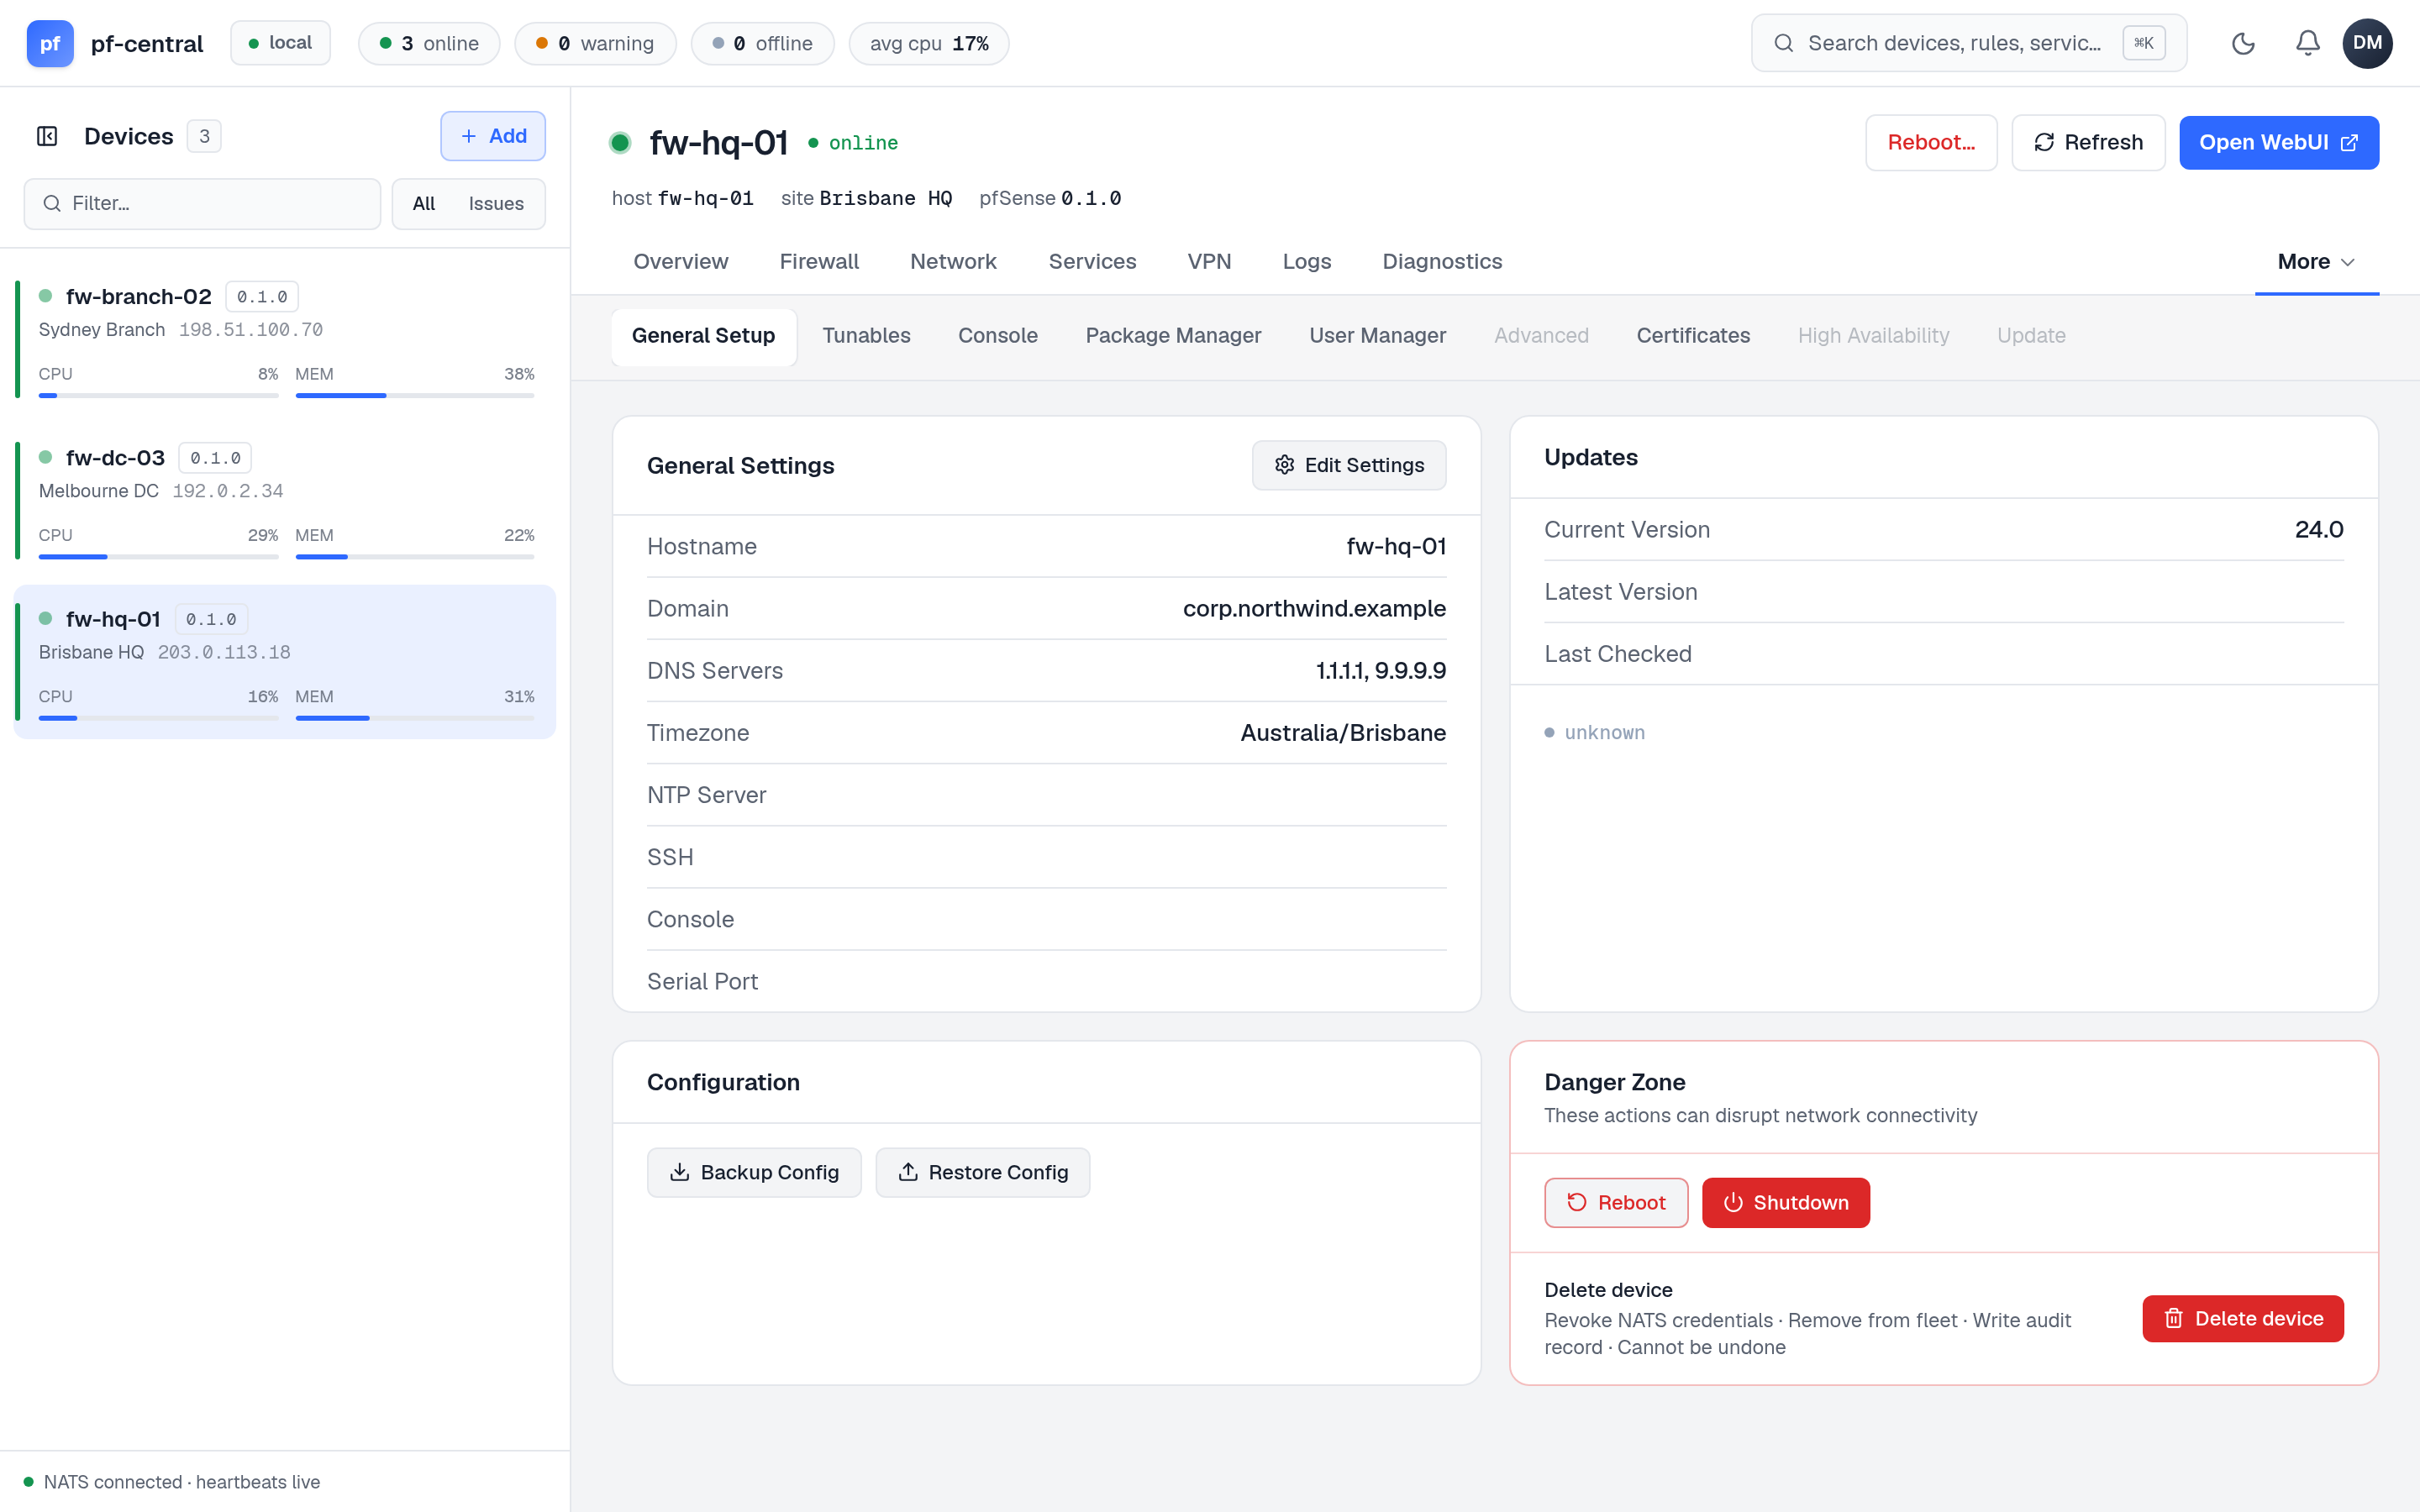This screenshot has width=2420, height=1512.
Task: Go to User Manager sub-tab
Action: click(x=1377, y=336)
